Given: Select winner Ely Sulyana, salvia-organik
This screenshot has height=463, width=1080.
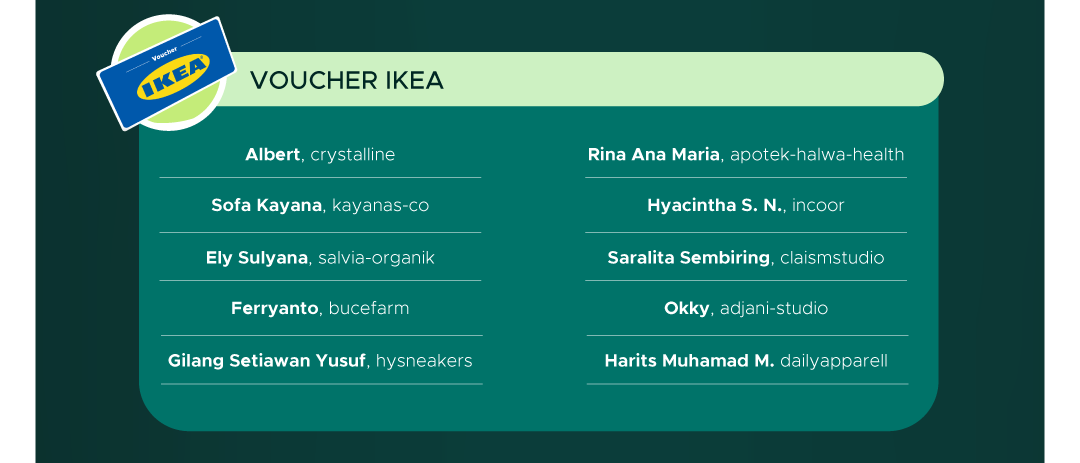Looking at the screenshot, I should [320, 258].
